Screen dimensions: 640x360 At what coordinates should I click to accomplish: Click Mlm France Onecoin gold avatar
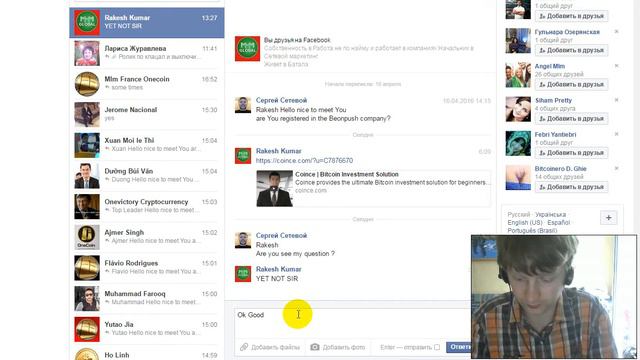pos(87,84)
